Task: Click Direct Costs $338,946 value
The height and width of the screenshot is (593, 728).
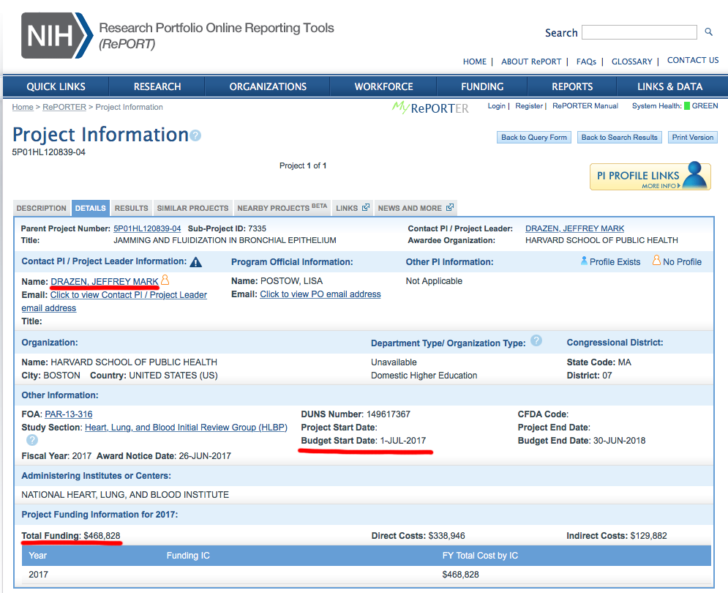Action: [446, 536]
